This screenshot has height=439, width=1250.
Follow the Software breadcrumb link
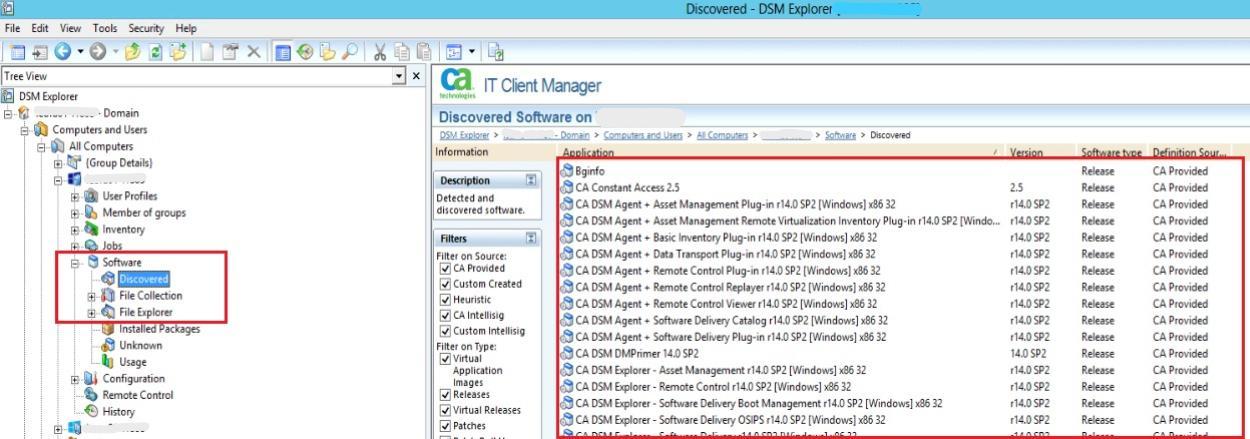click(x=842, y=136)
